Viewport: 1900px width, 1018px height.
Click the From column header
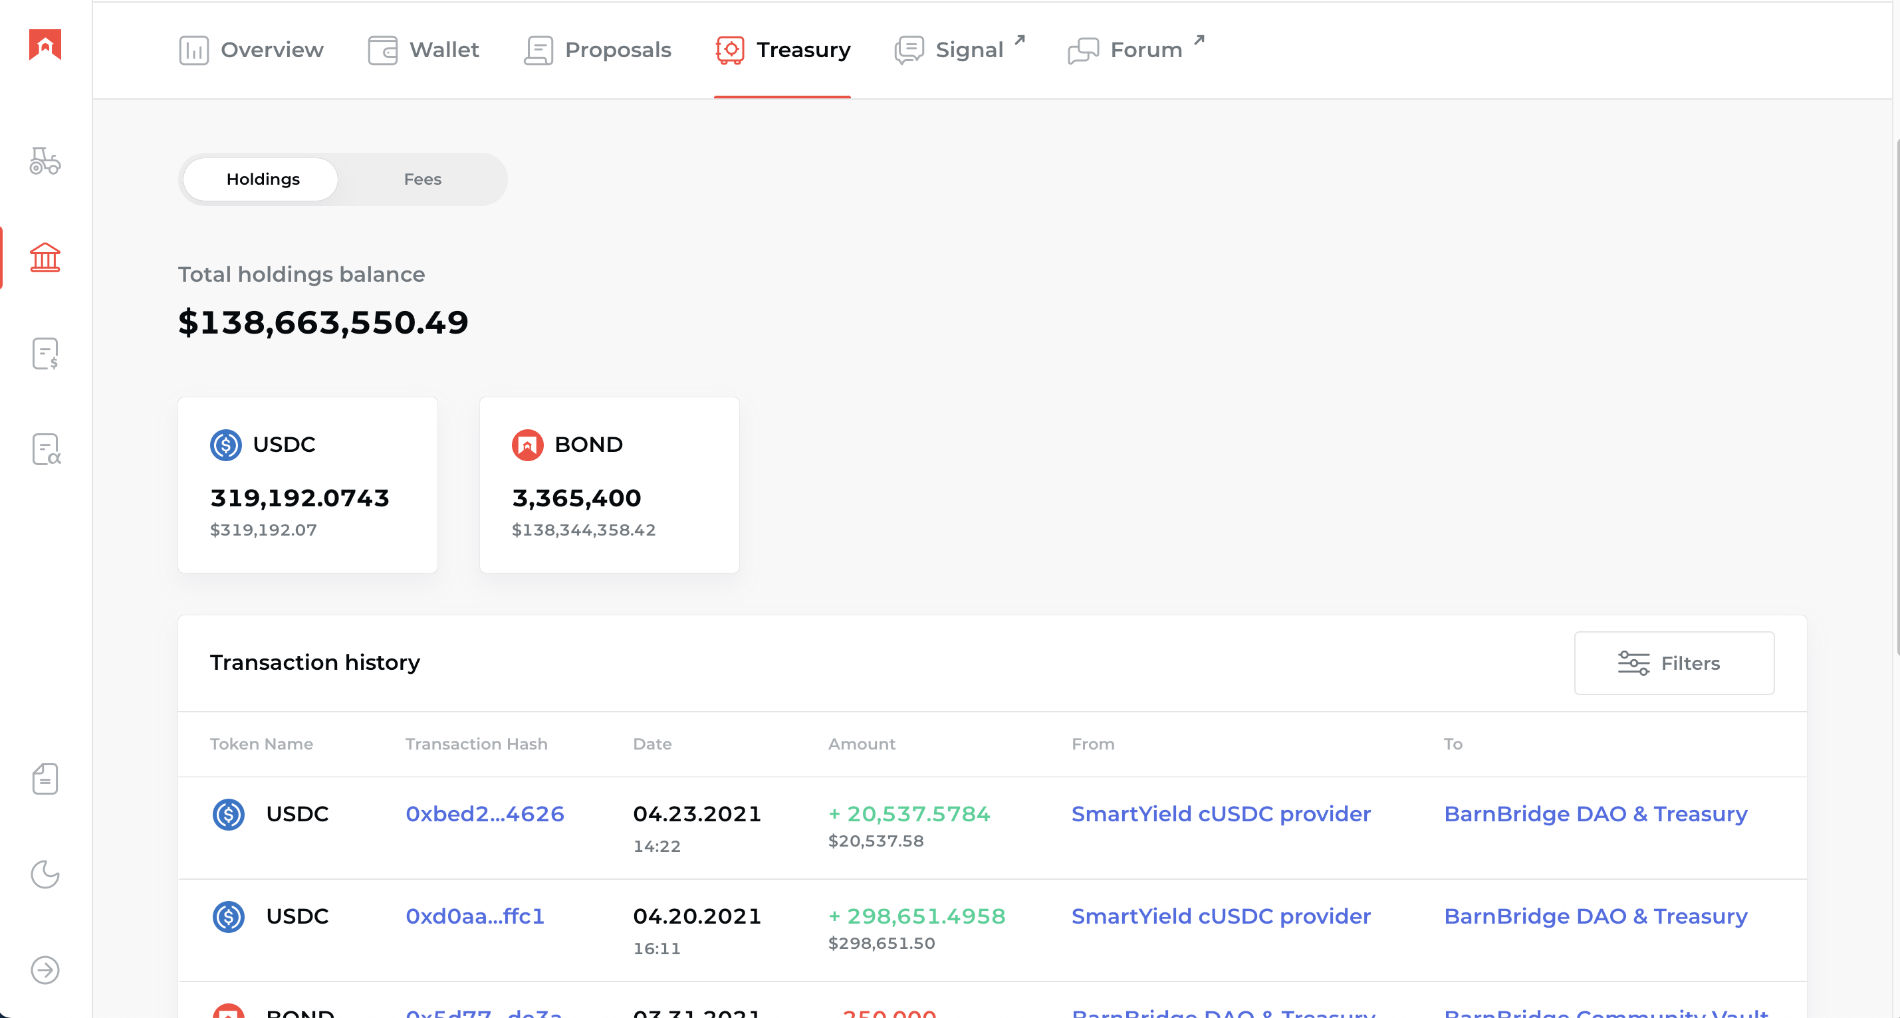1093,744
